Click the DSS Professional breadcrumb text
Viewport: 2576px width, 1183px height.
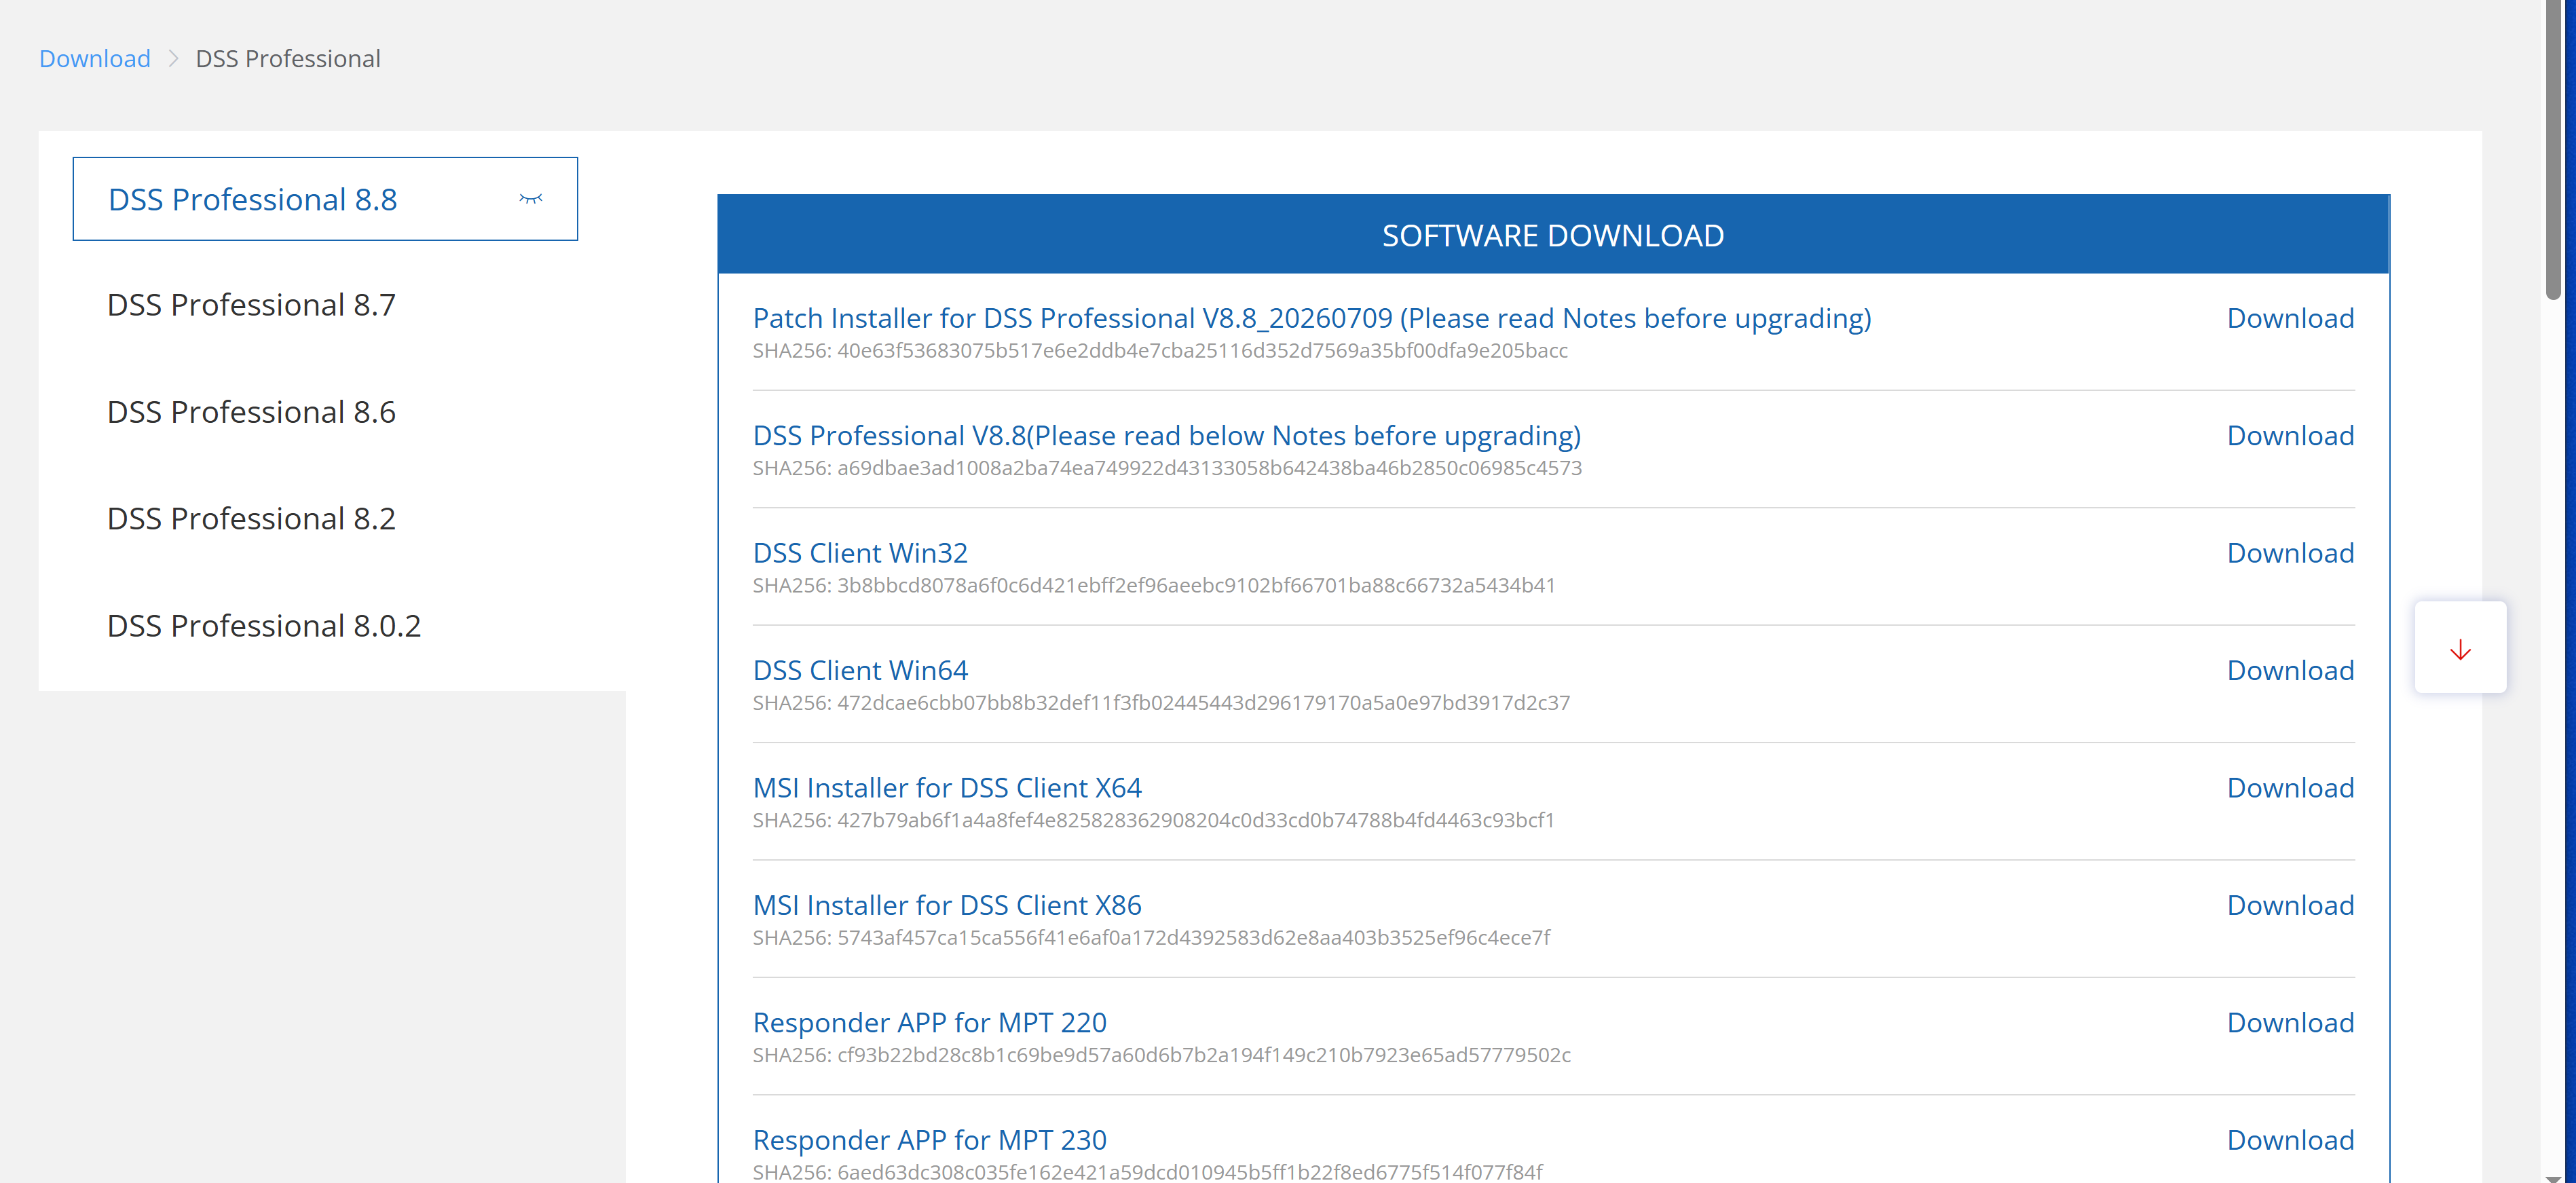click(288, 59)
